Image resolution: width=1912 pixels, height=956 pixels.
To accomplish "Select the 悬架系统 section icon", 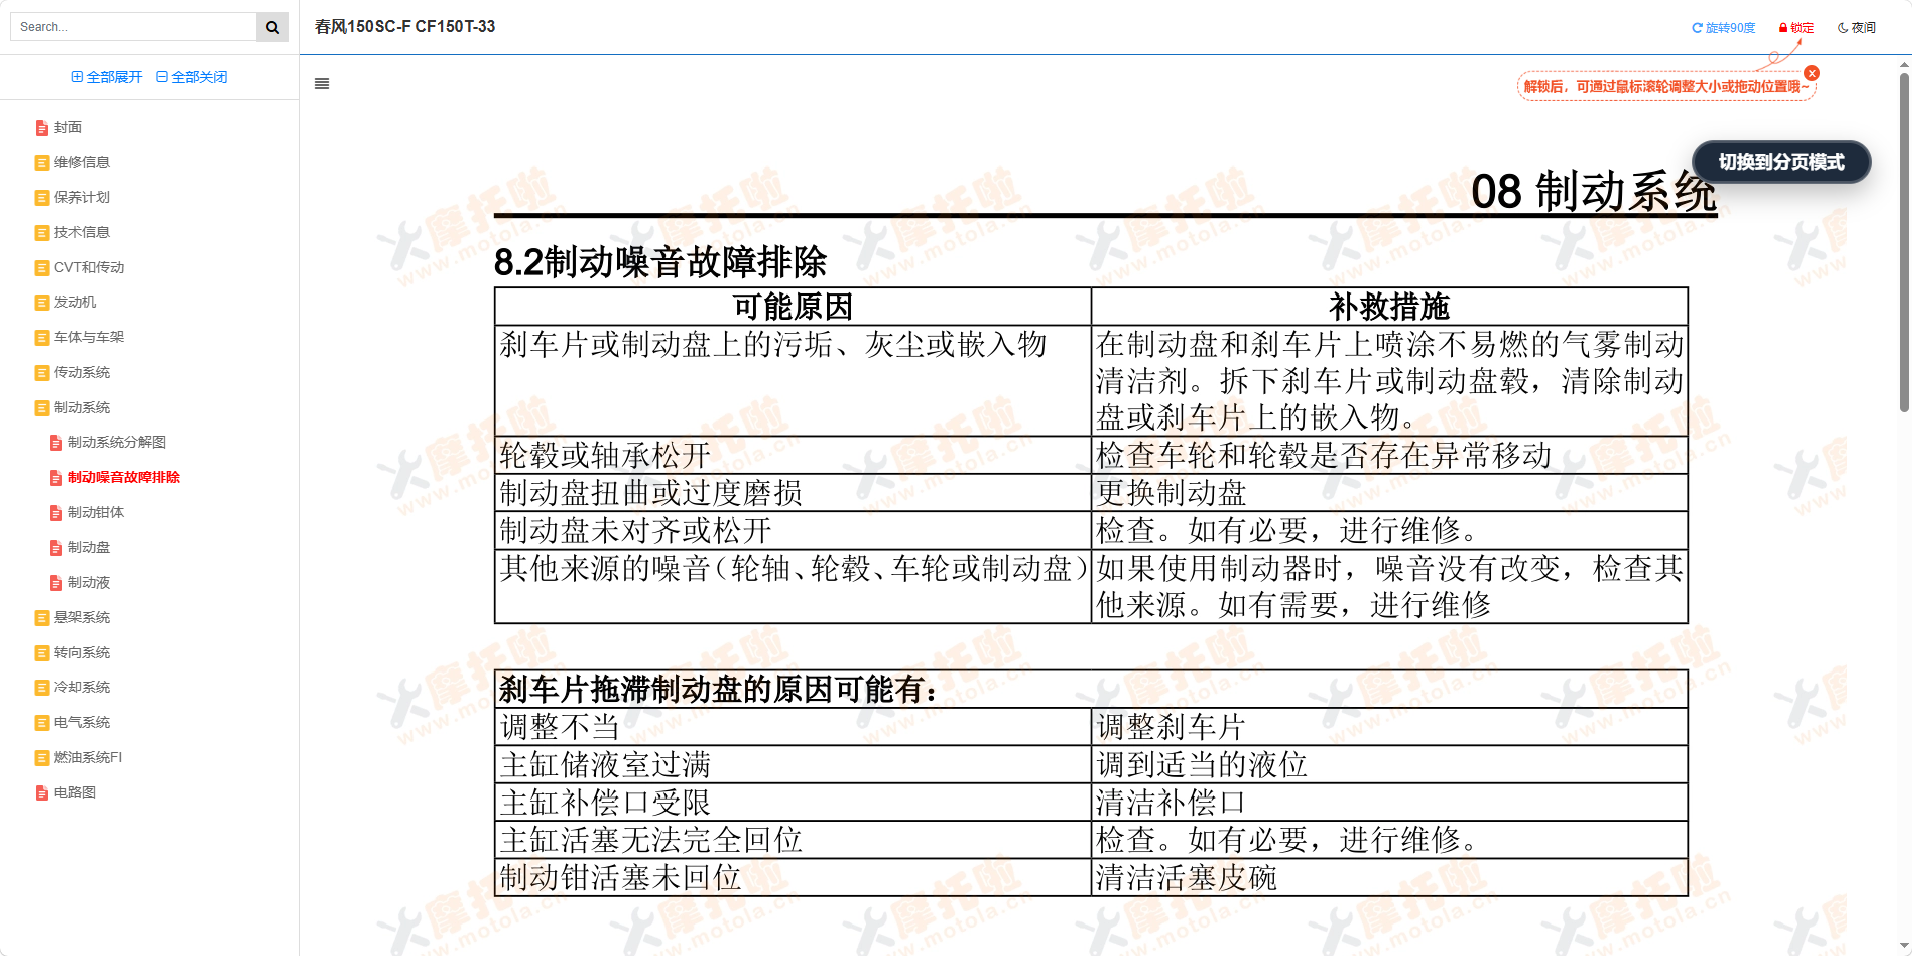I will coord(41,617).
